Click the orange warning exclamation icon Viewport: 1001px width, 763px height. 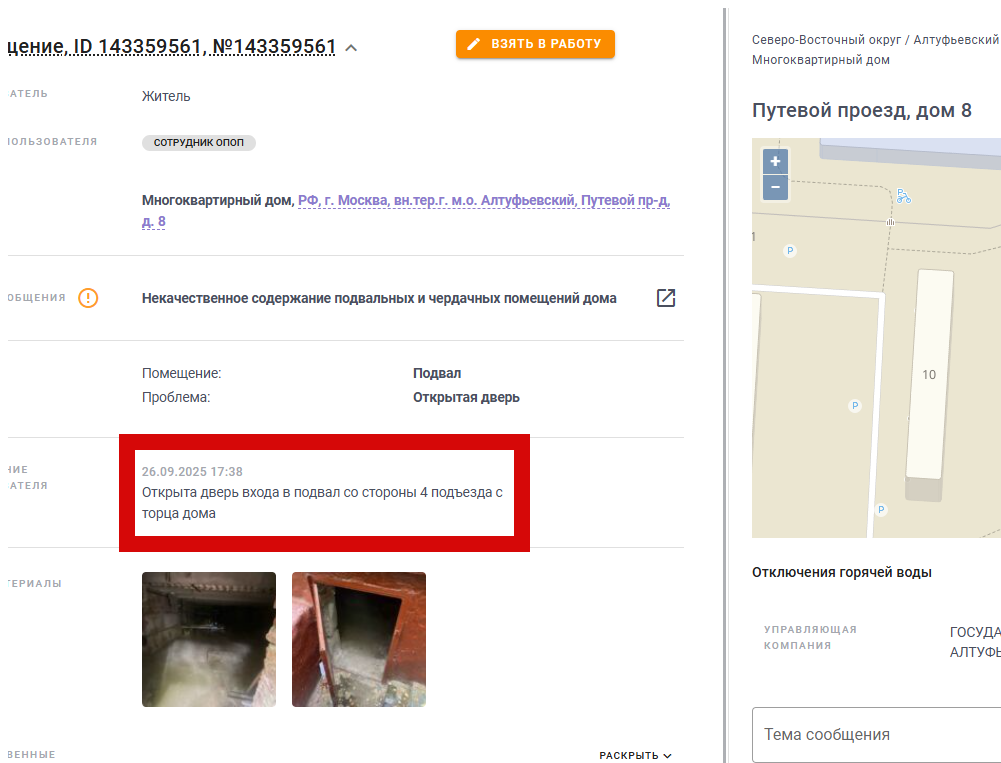click(x=88, y=298)
